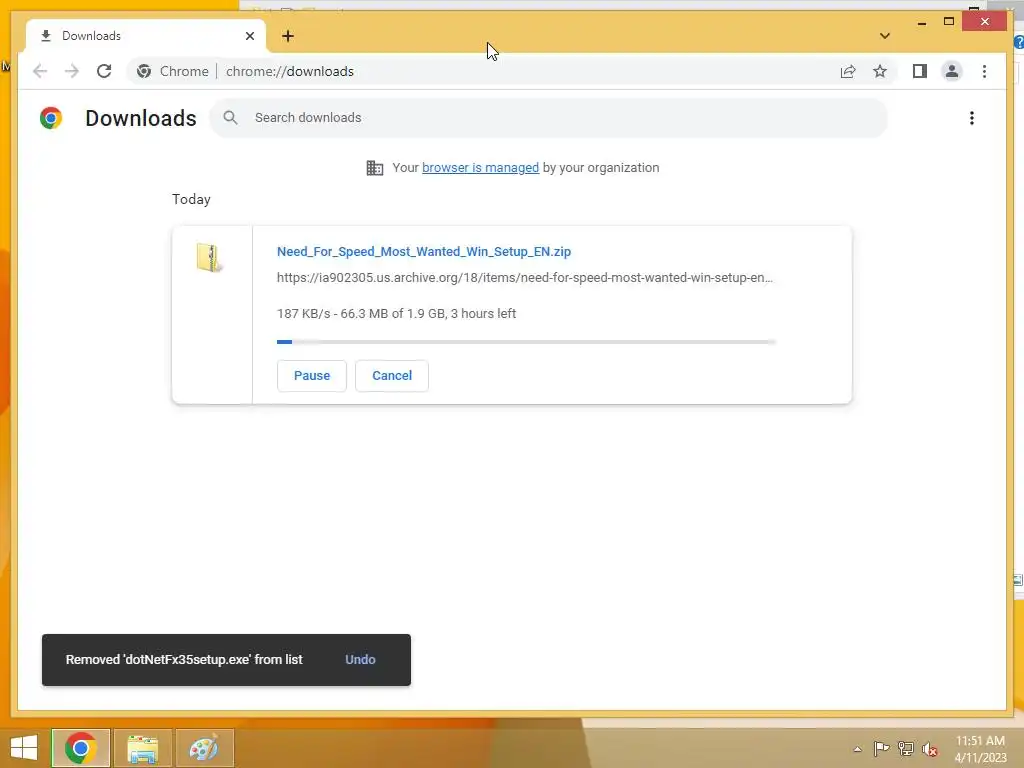
Task: Open the browser is managed link
Action: tap(480, 168)
